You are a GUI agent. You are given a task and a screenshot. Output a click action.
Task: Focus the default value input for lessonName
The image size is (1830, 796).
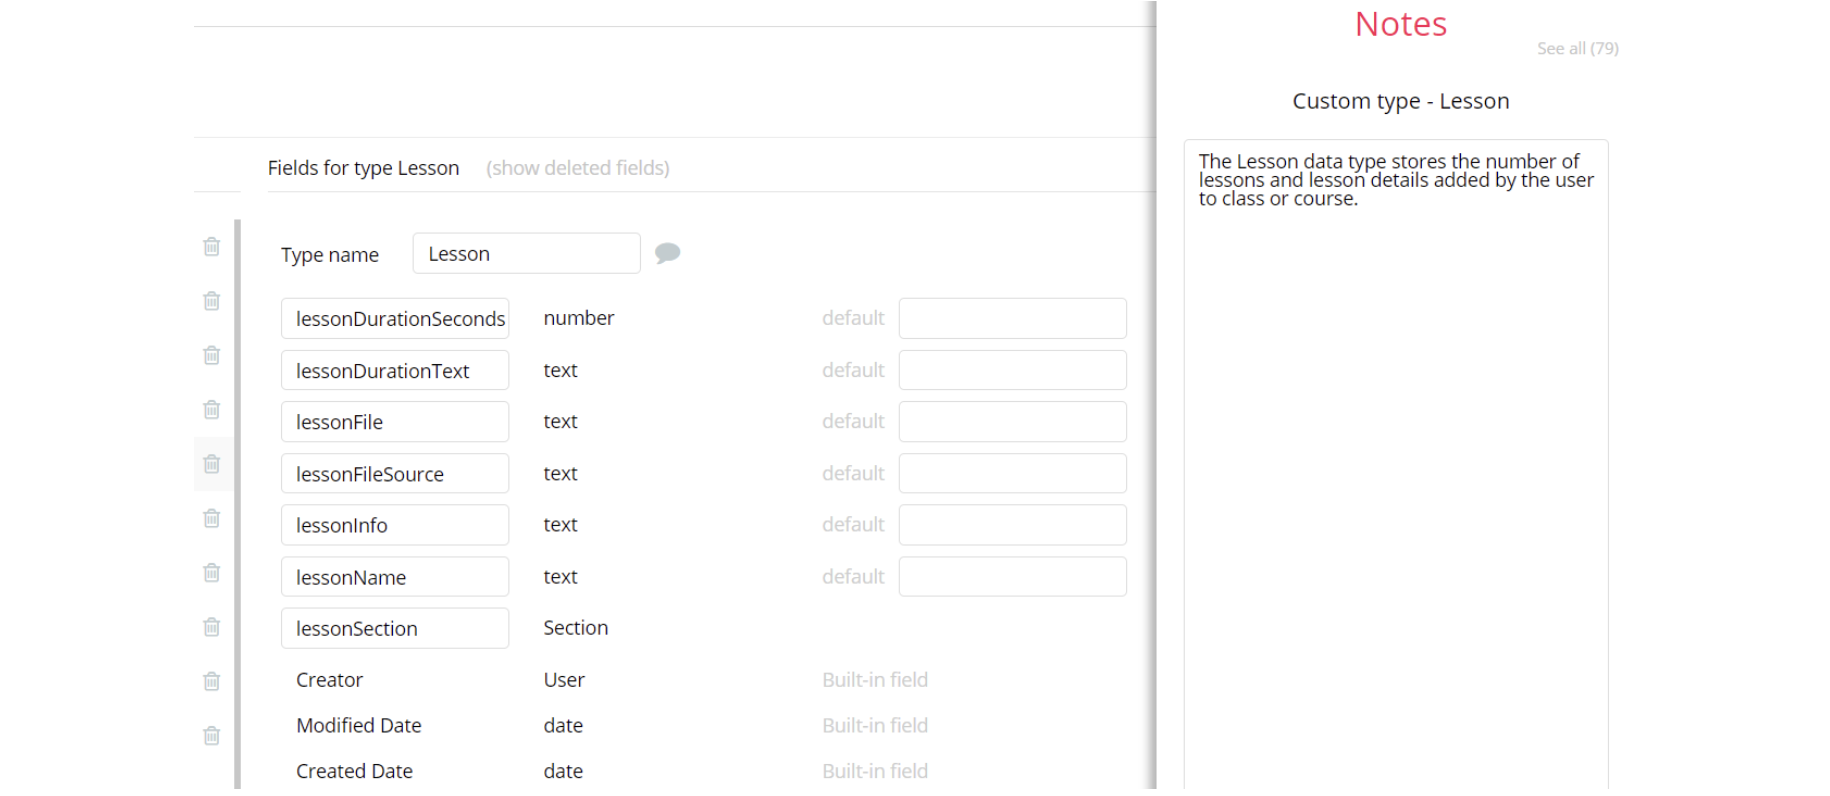pyautogui.click(x=1012, y=577)
